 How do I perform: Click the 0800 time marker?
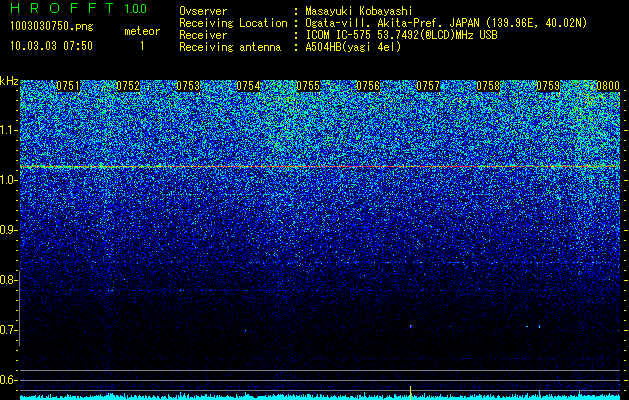point(608,86)
